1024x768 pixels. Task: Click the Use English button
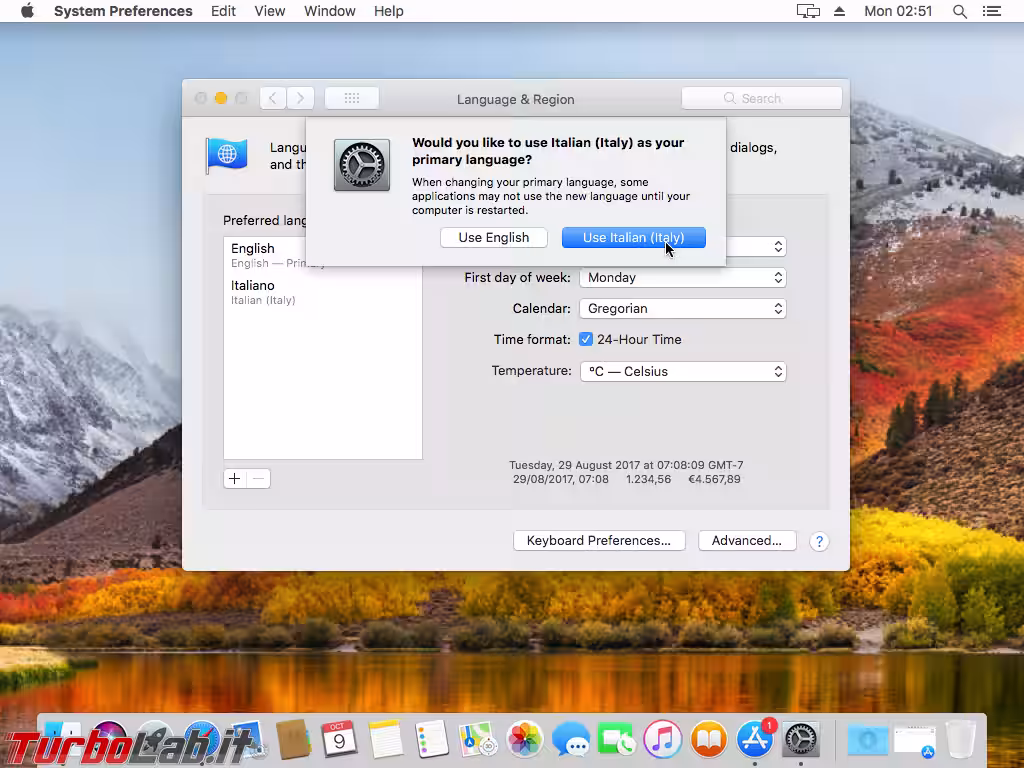point(493,237)
